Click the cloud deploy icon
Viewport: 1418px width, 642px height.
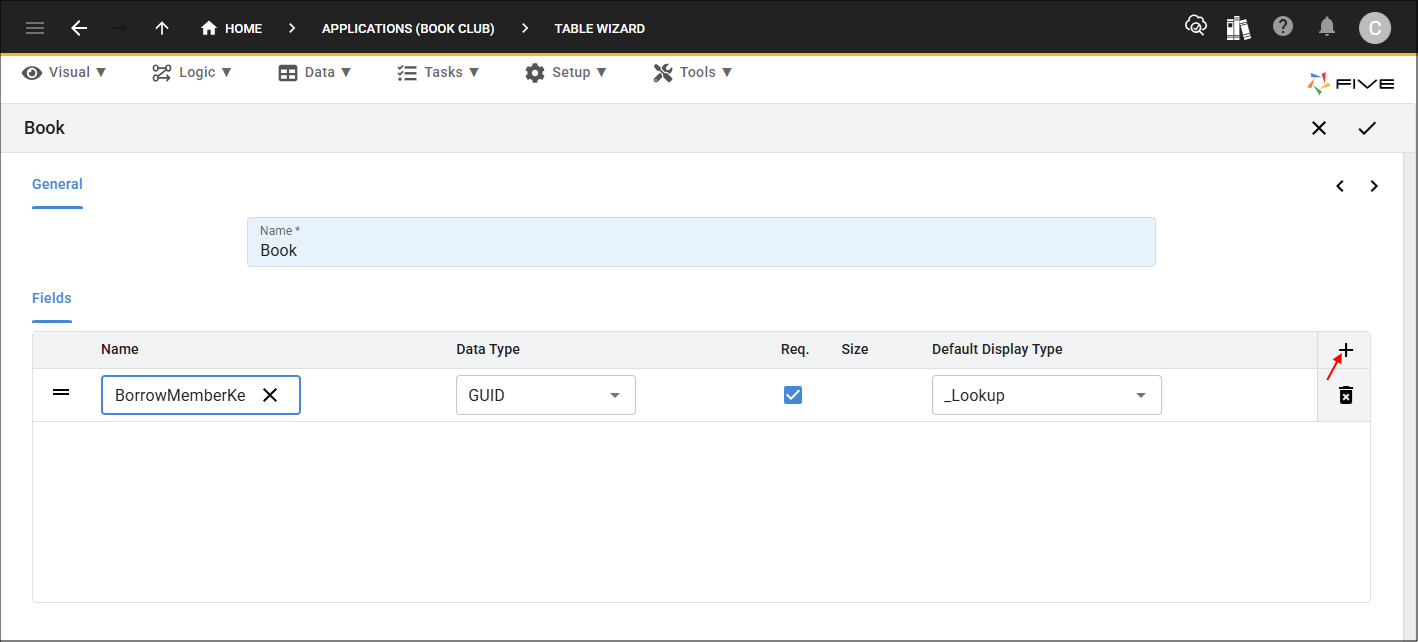click(1195, 27)
